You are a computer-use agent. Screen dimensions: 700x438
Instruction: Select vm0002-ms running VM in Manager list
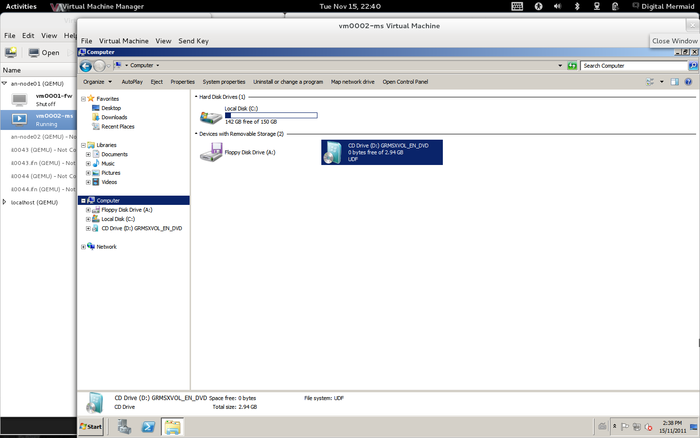coord(38,120)
